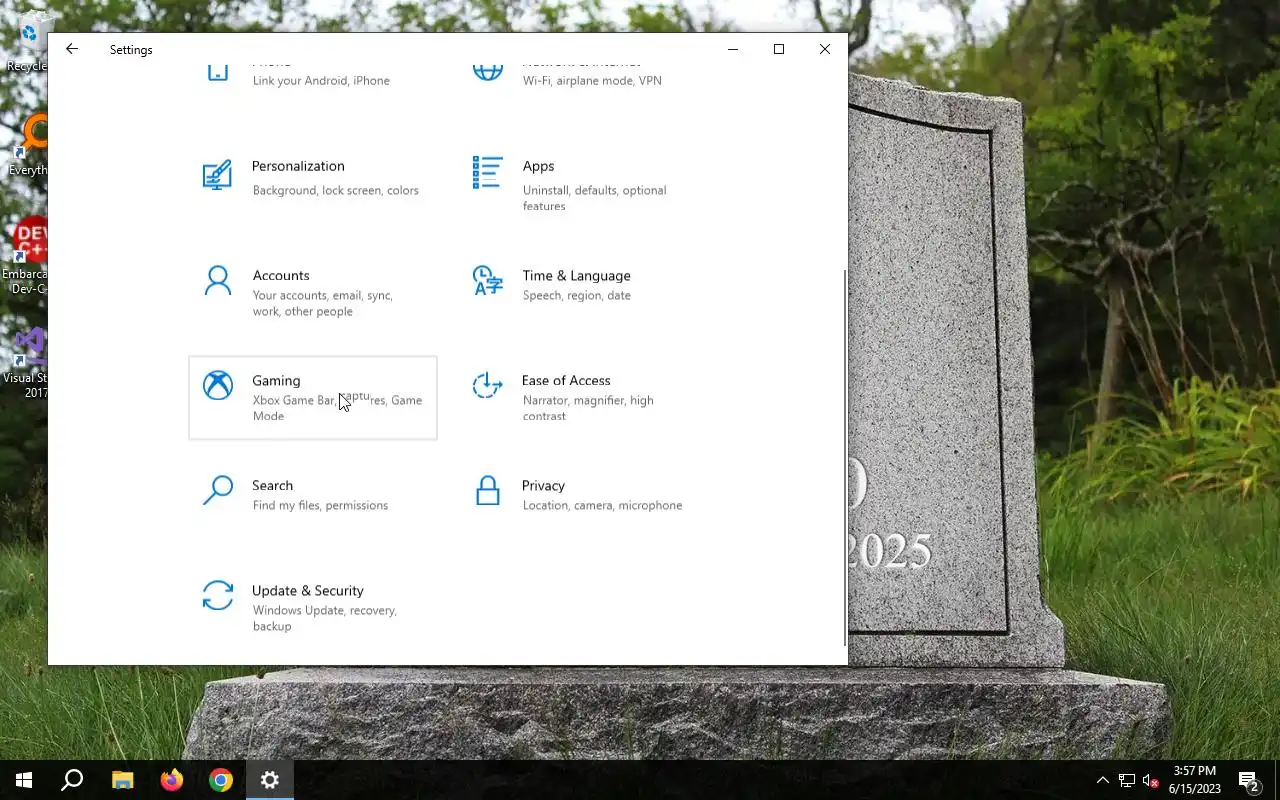Open the Apps list icon

click(x=487, y=172)
